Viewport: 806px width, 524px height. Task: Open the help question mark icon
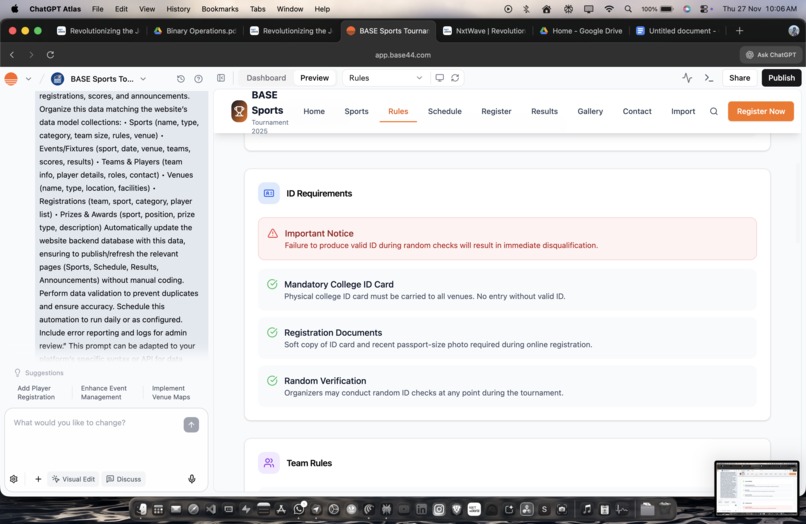(x=198, y=79)
